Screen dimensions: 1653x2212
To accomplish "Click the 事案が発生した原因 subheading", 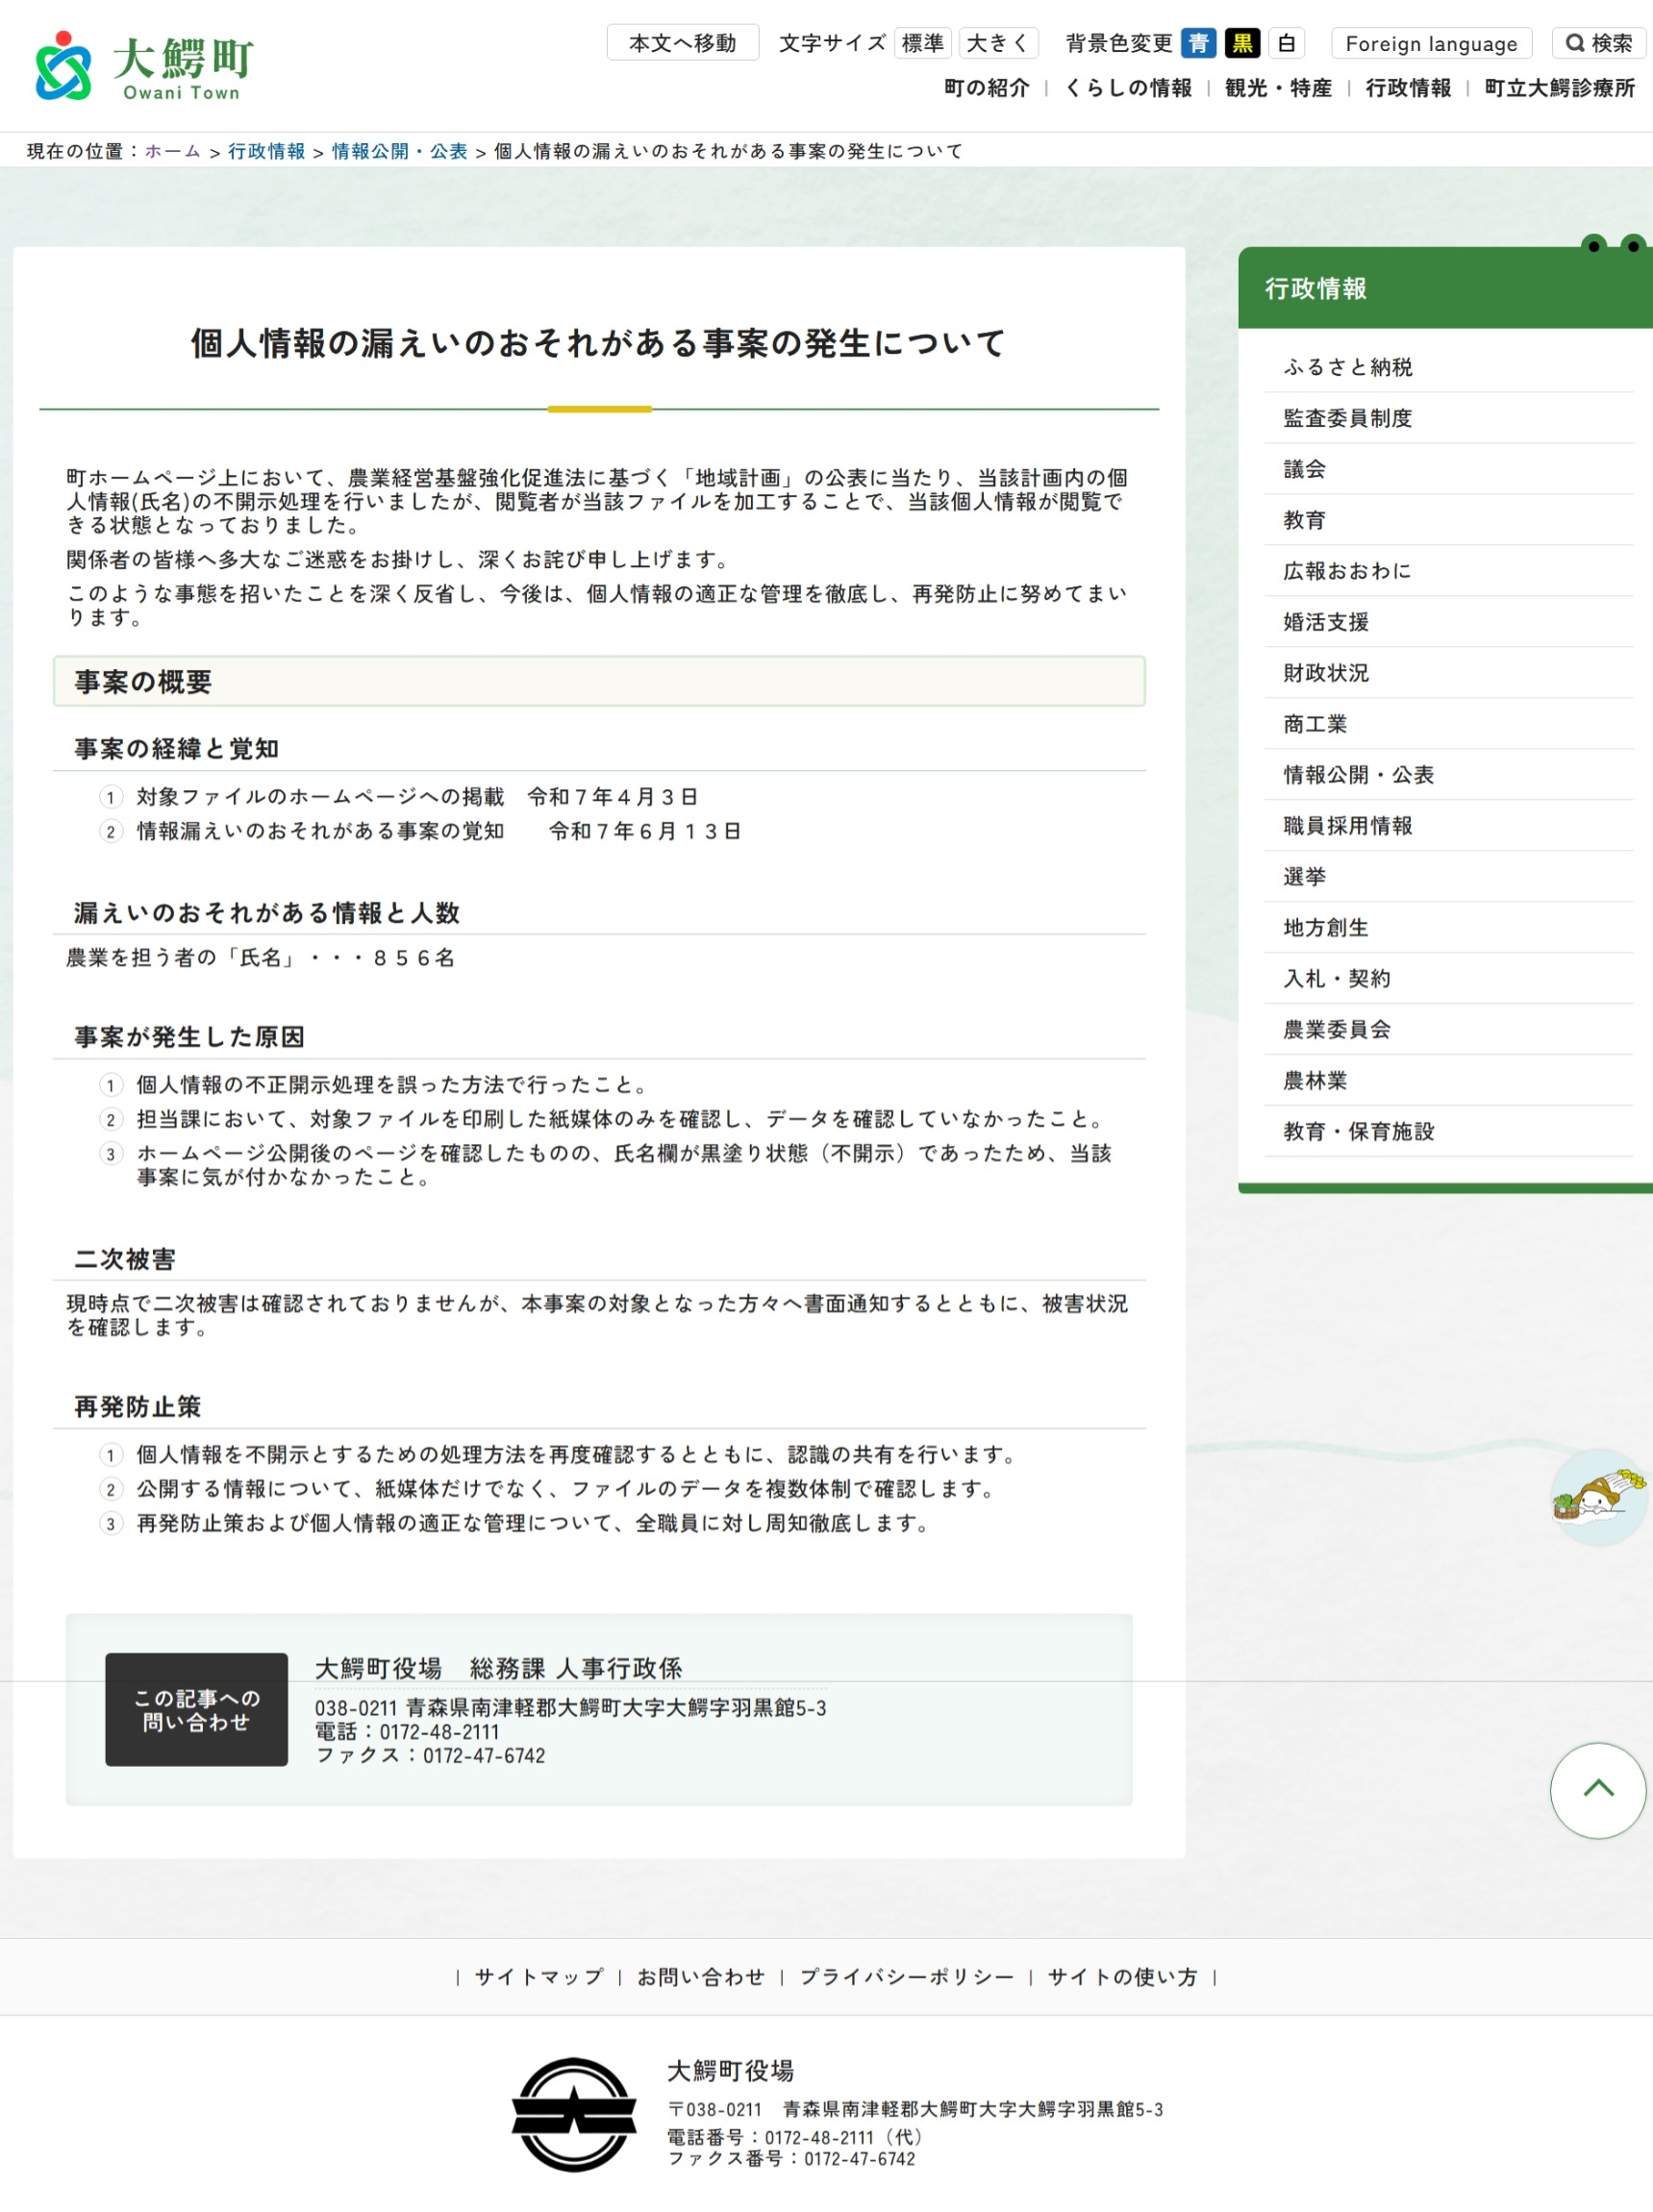I will pos(189,1037).
